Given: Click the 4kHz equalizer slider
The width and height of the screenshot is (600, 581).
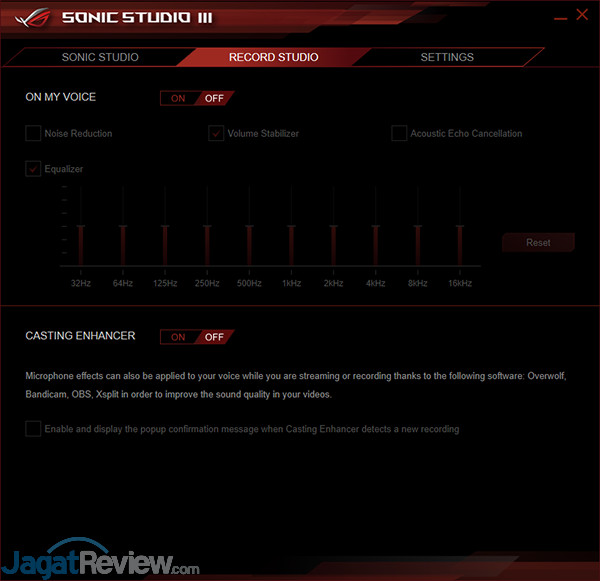Looking at the screenshot, I should pos(375,226).
